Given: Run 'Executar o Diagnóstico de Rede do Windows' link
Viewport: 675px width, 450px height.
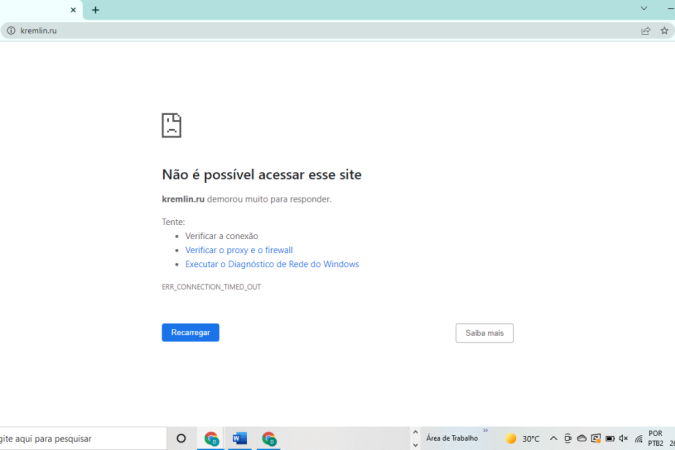Looking at the screenshot, I should 272,264.
